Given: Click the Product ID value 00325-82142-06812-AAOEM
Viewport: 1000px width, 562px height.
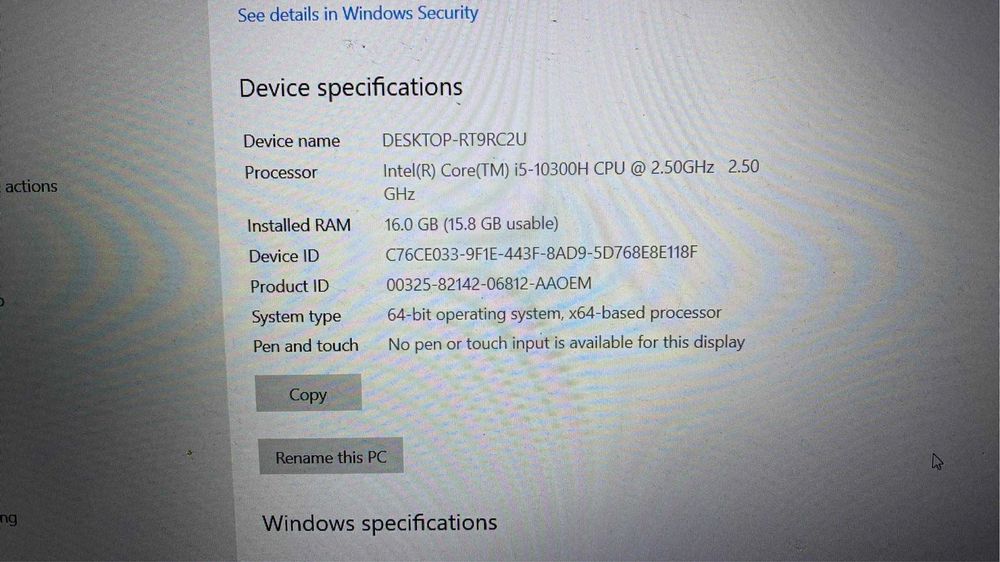Looking at the screenshot, I should (489, 284).
